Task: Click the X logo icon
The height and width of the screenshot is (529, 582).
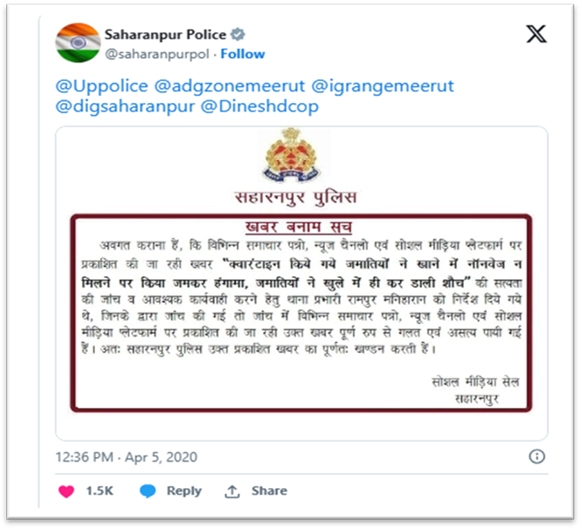Action: (536, 34)
